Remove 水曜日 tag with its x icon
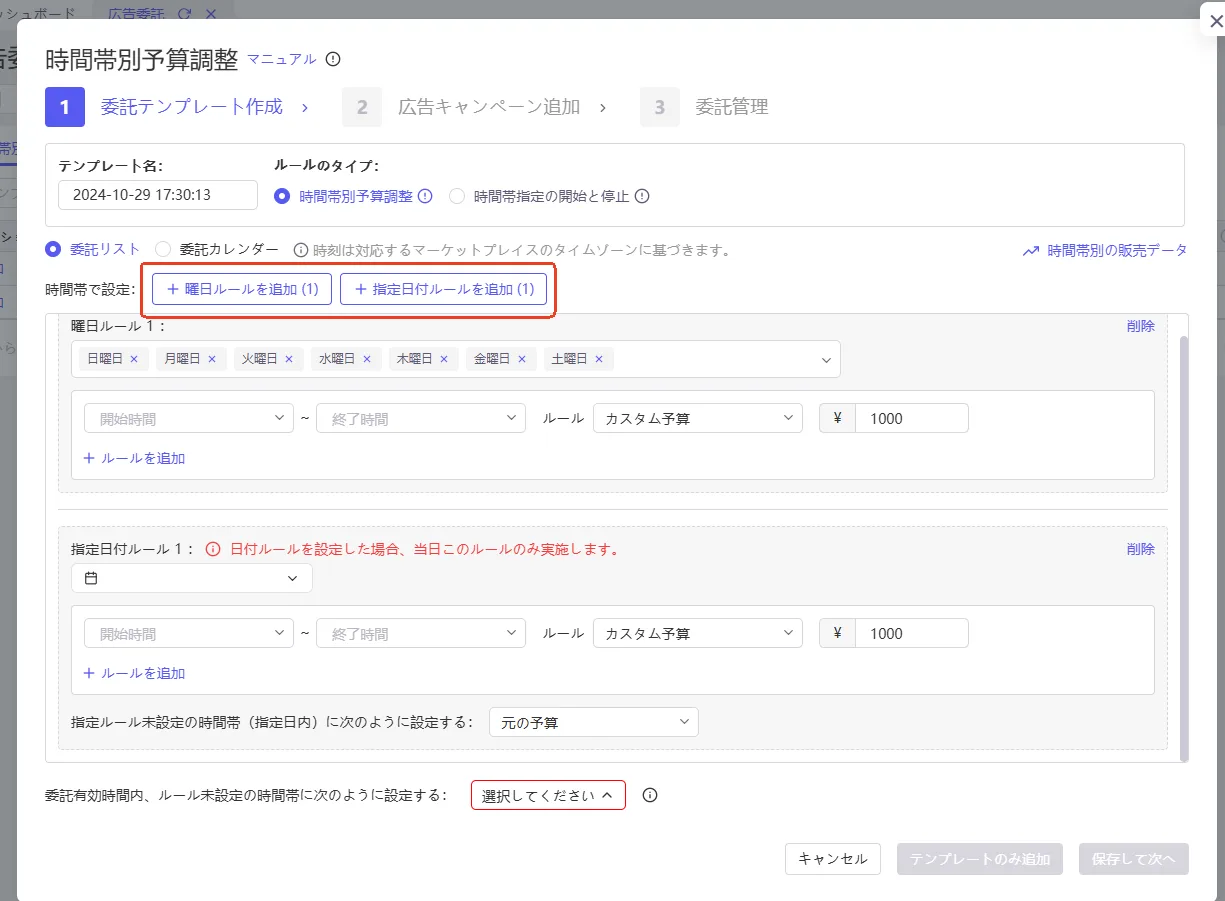The height and width of the screenshot is (901, 1225). [x=366, y=359]
